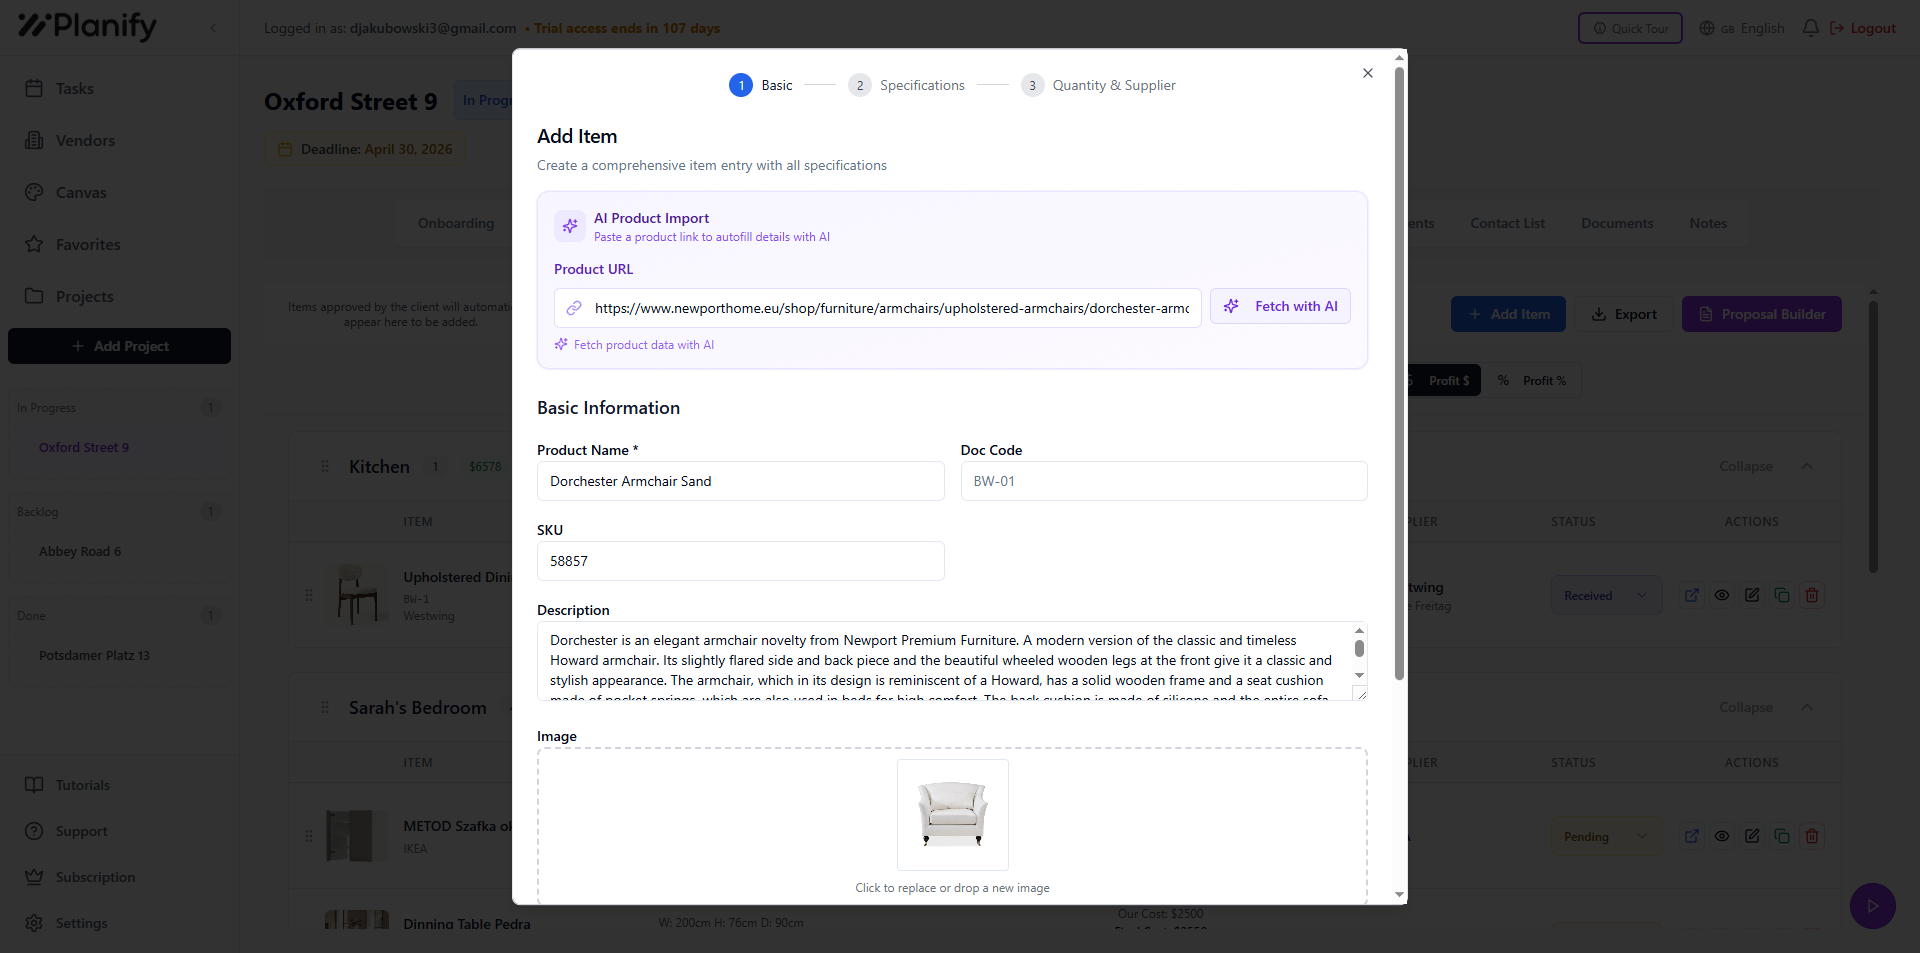The width and height of the screenshot is (1920, 953).
Task: Click the purple play button in the corner
Action: tap(1873, 906)
